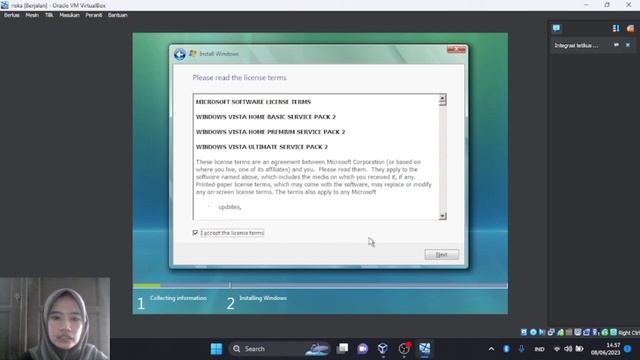
Task: Click the 'WINDOWS VISTA HOME PREMIUM SERVICE PACK 2' line
Action: 270,132
